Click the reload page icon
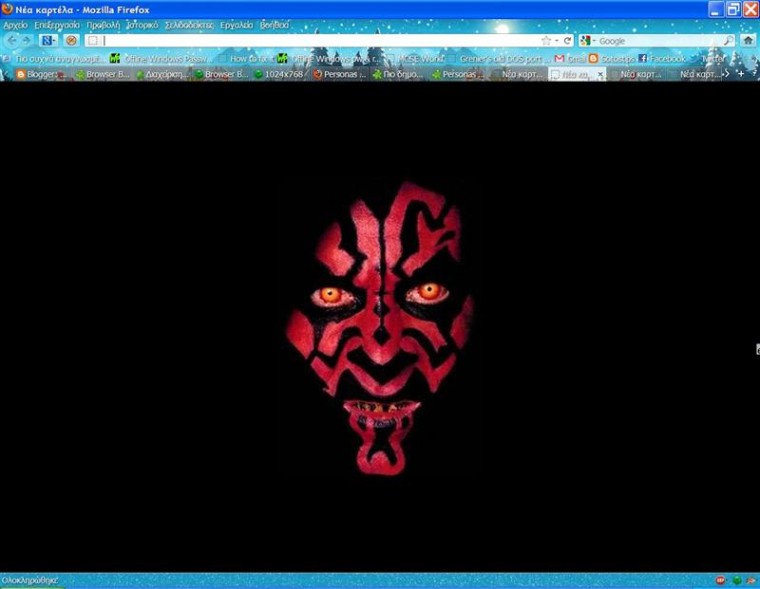 pyautogui.click(x=567, y=41)
